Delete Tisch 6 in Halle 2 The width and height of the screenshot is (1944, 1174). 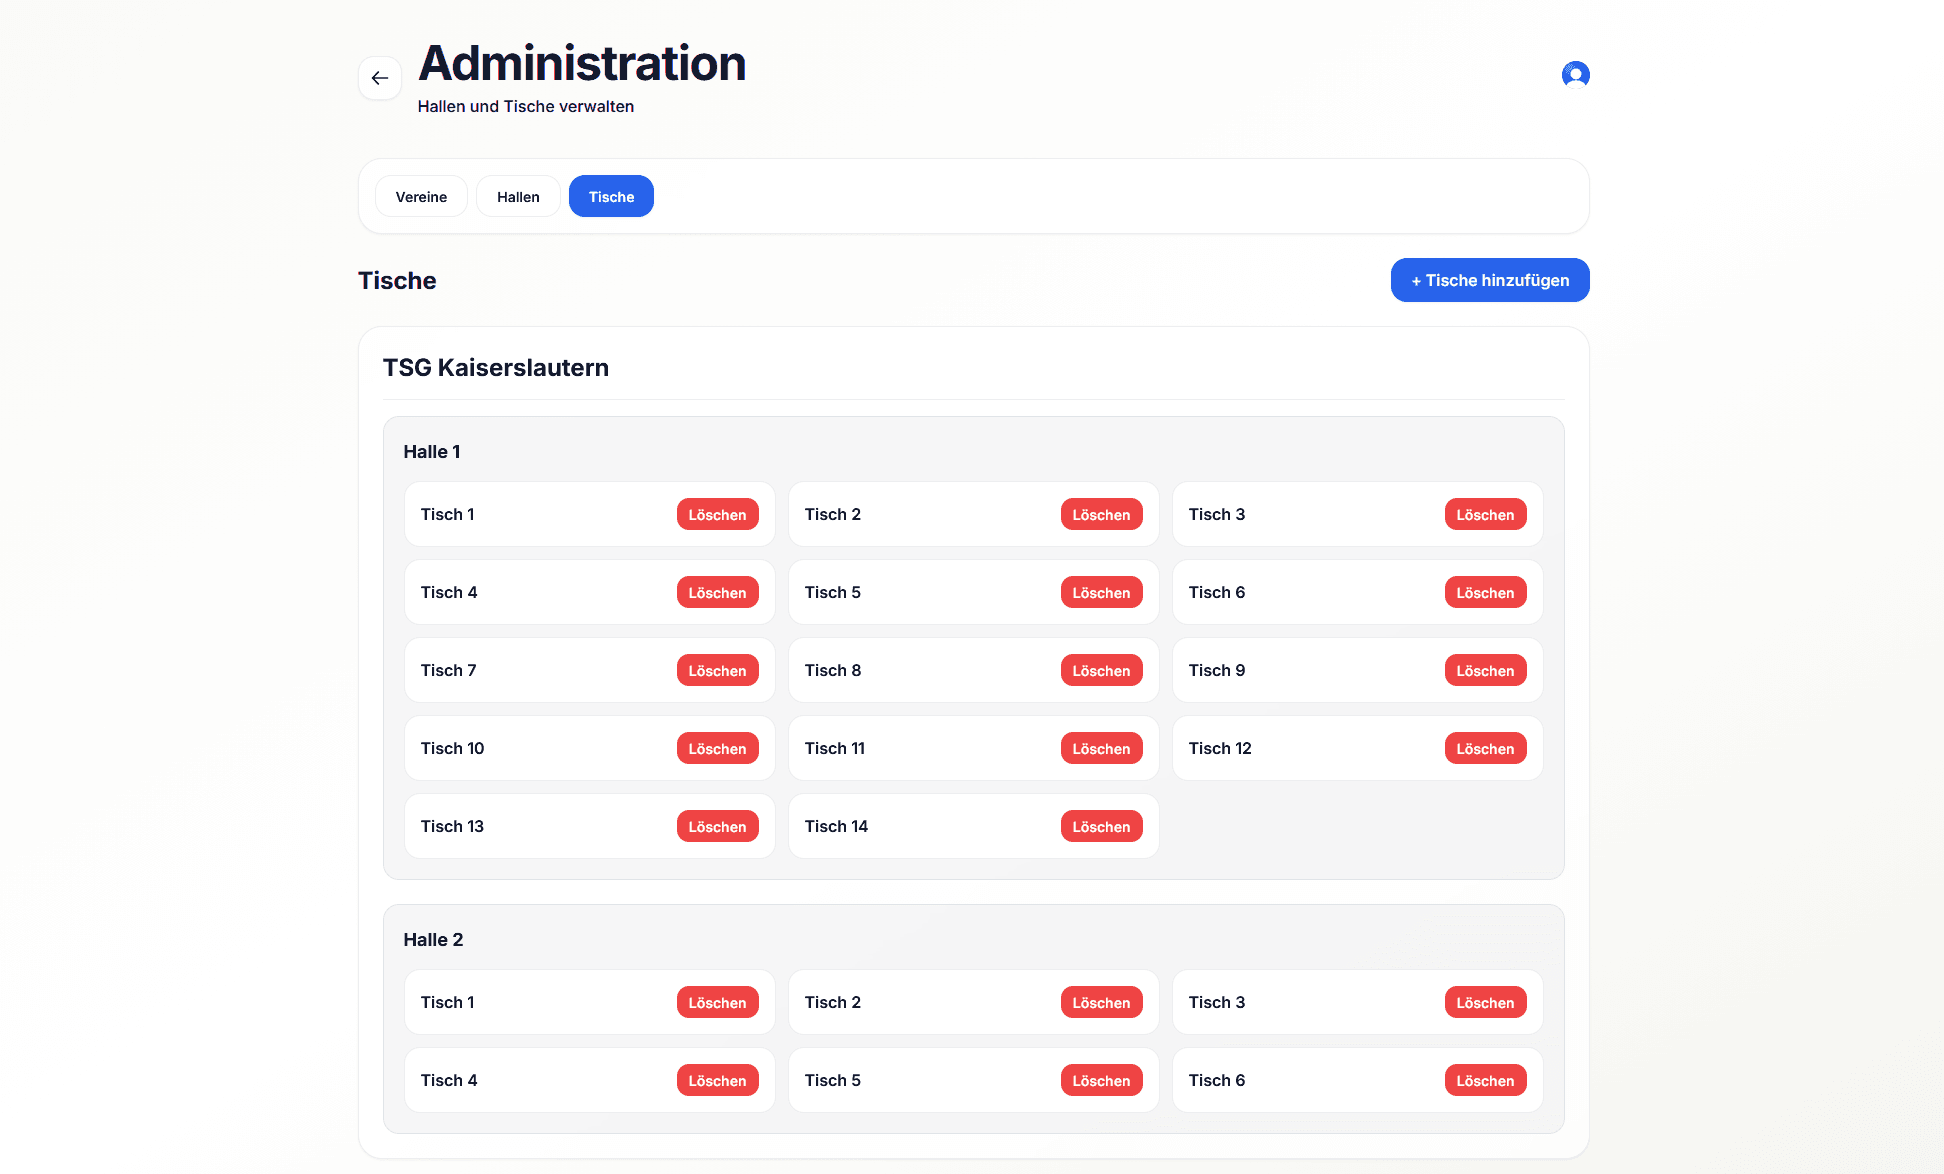click(1484, 1081)
